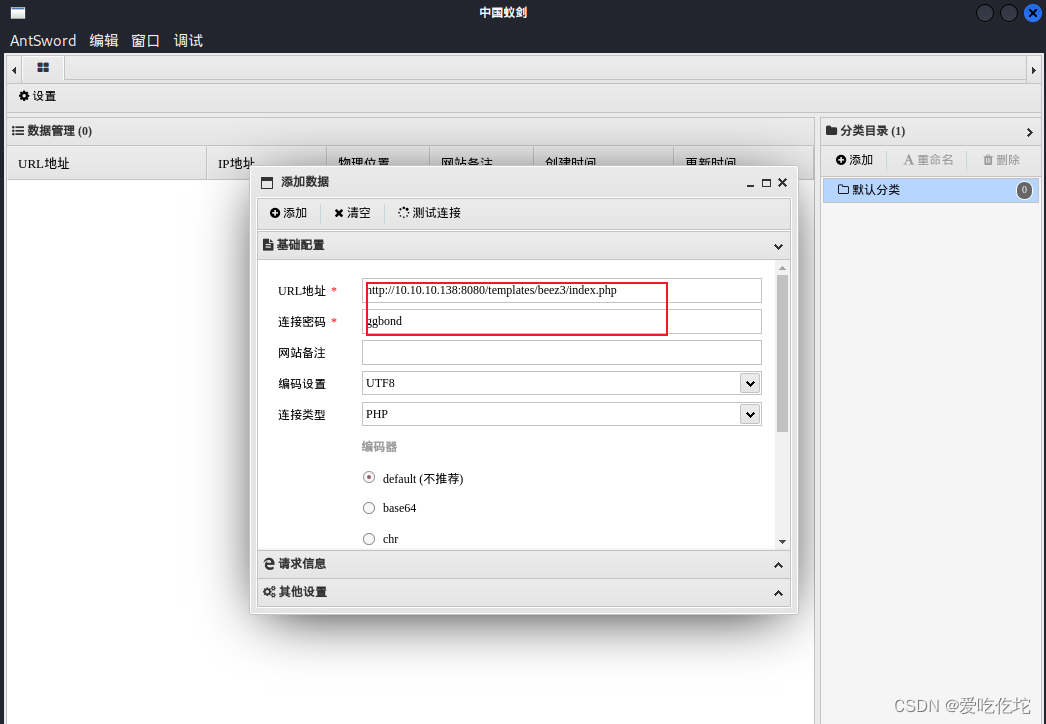Click the 删除 category button
This screenshot has height=724, width=1046.
[x=1001, y=160]
